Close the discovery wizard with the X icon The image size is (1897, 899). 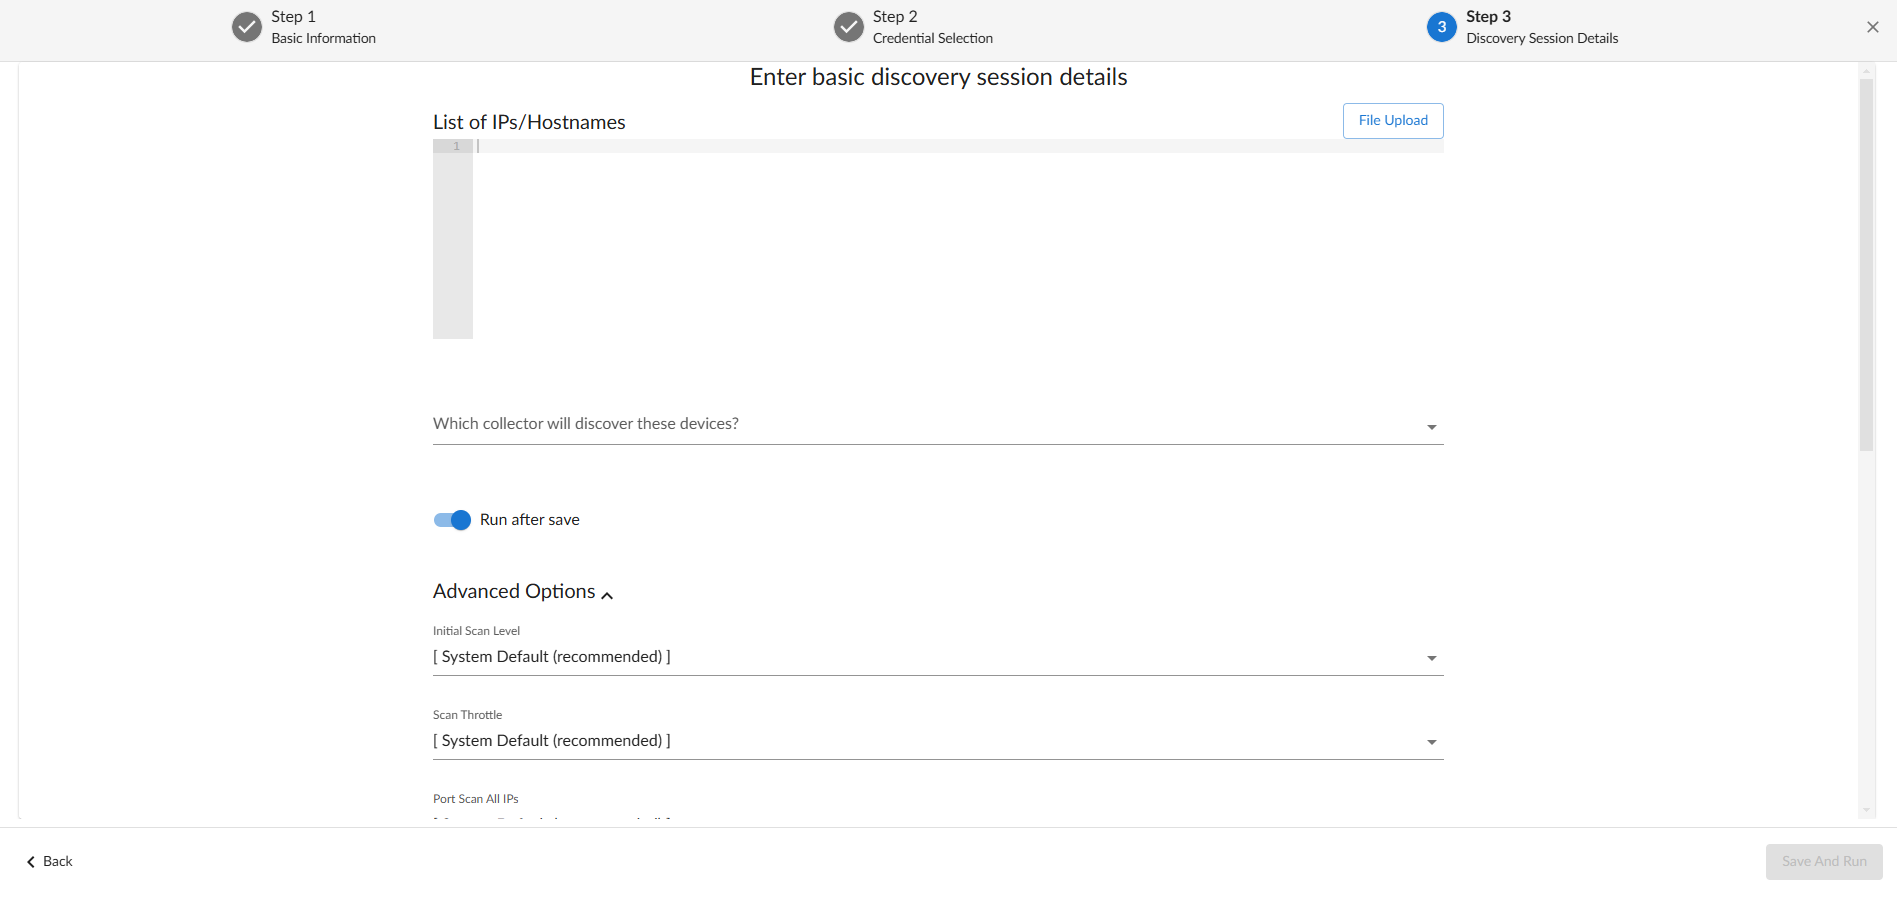(x=1873, y=27)
